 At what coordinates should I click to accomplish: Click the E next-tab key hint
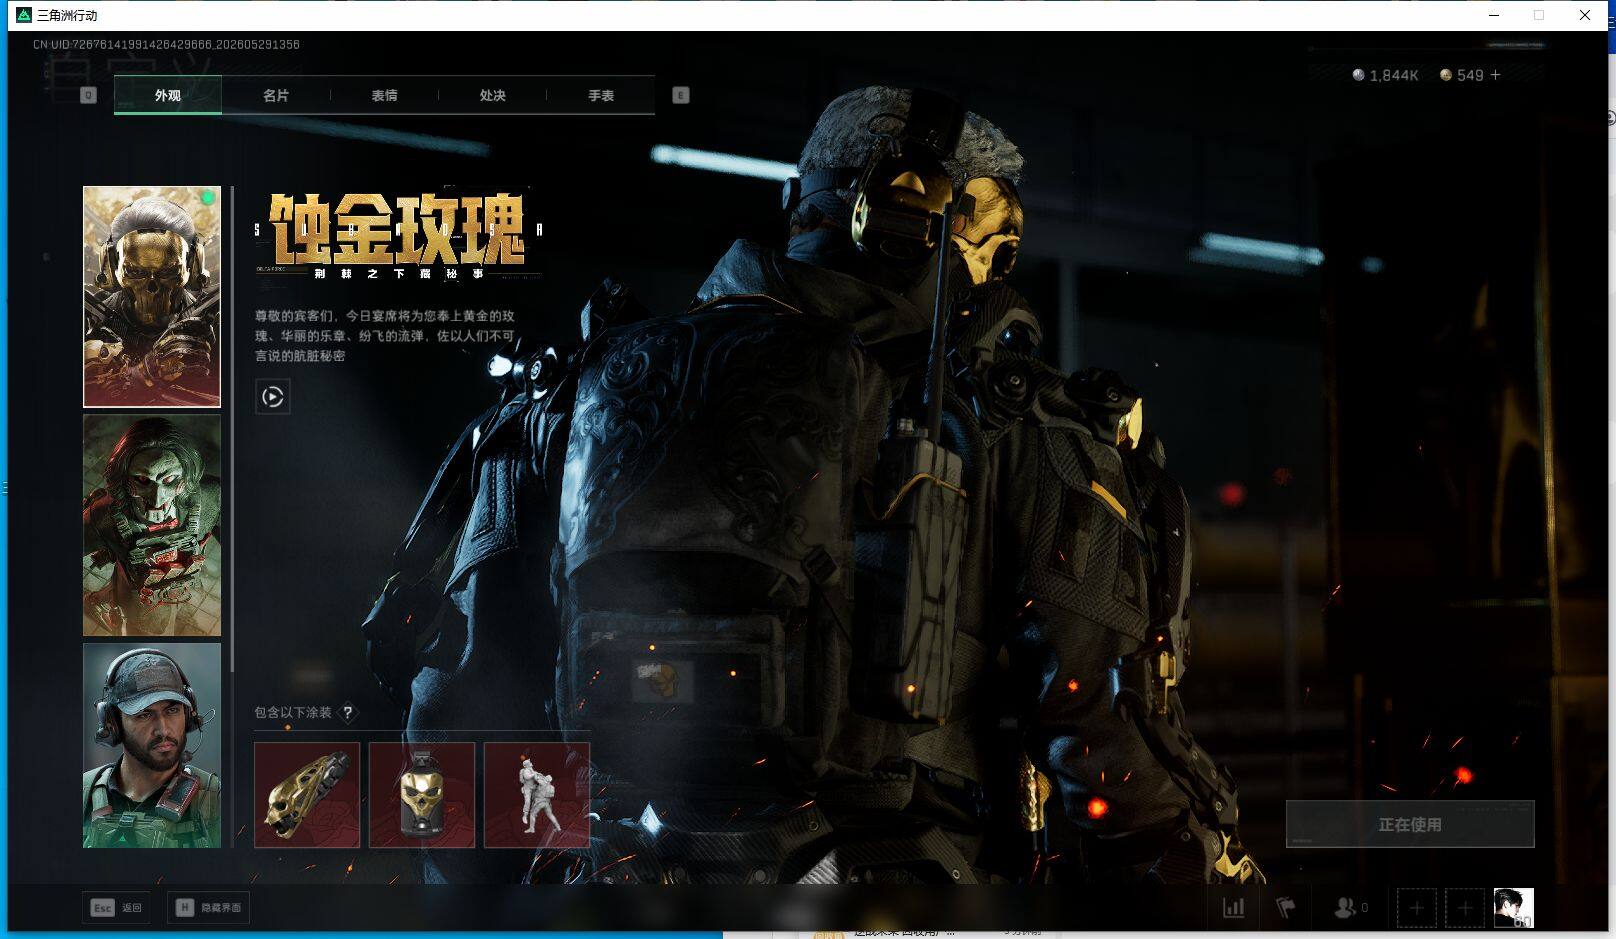[681, 95]
